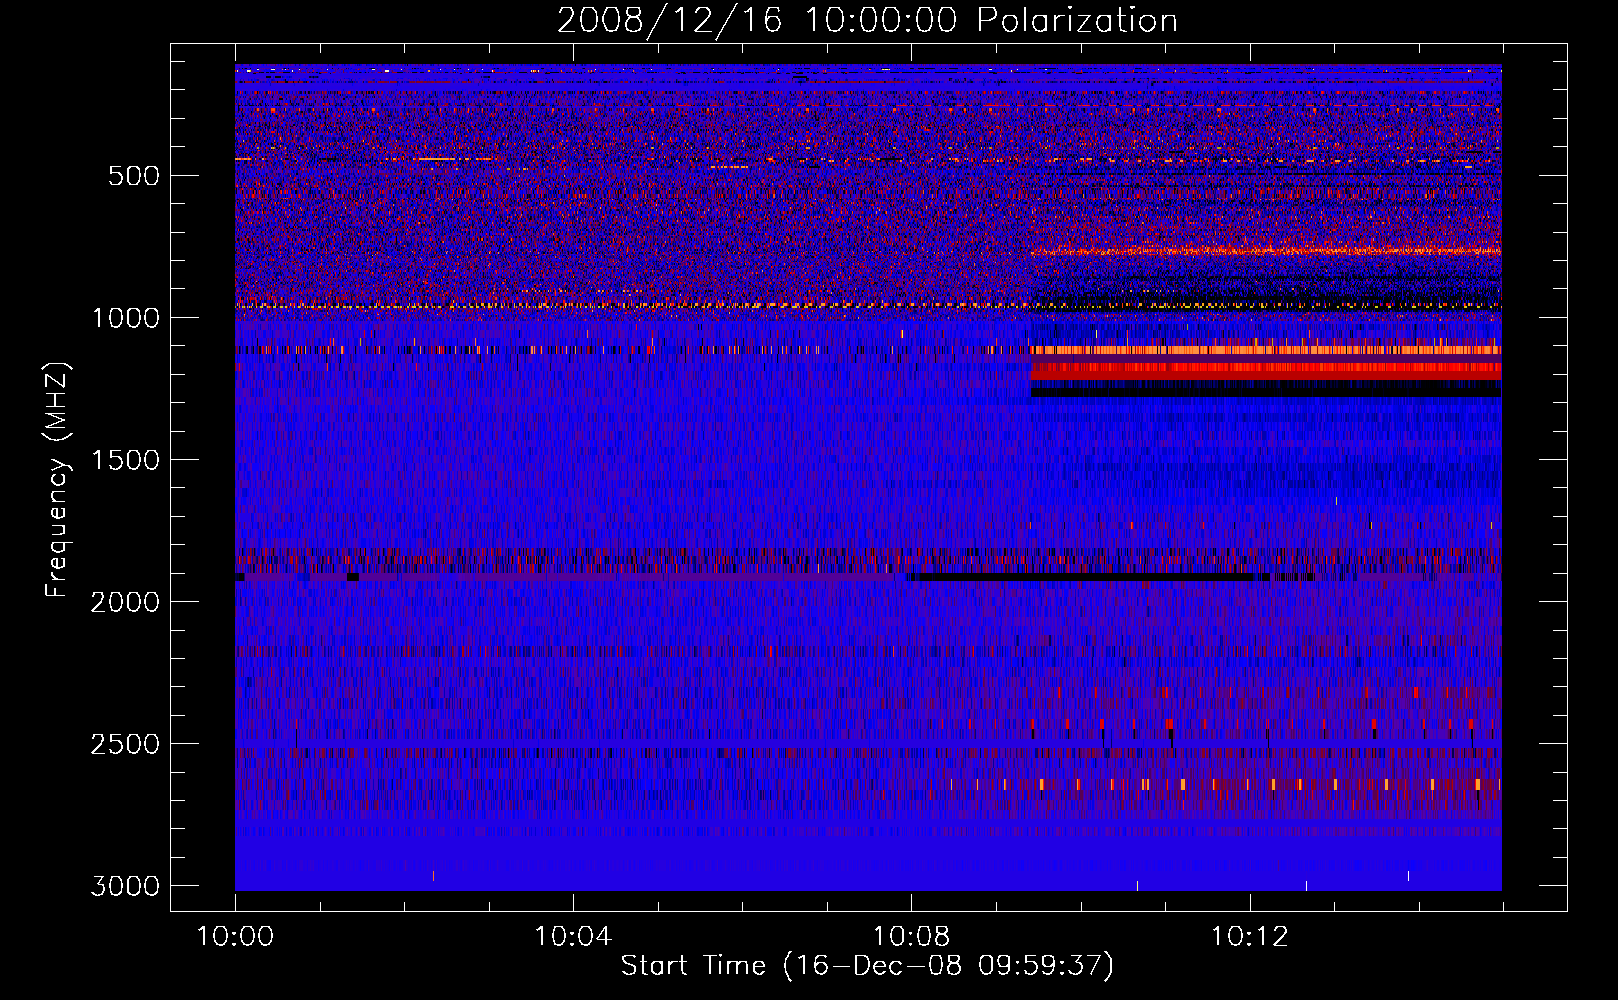Click the bright orange emission band near 1100 MHz

click(1266, 350)
